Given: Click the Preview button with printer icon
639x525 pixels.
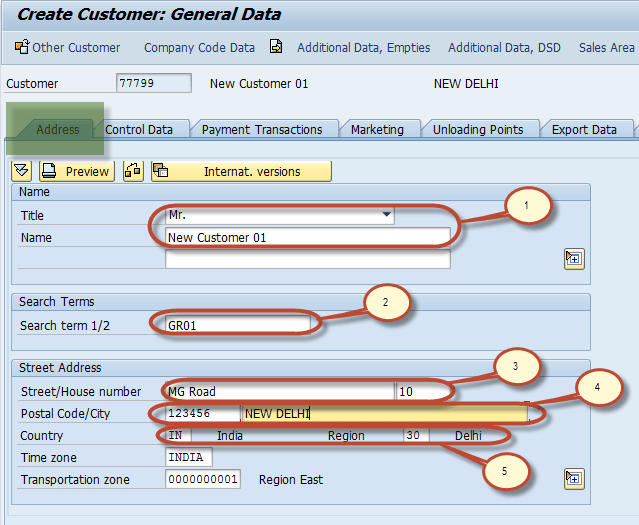Looking at the screenshot, I should point(76,171).
